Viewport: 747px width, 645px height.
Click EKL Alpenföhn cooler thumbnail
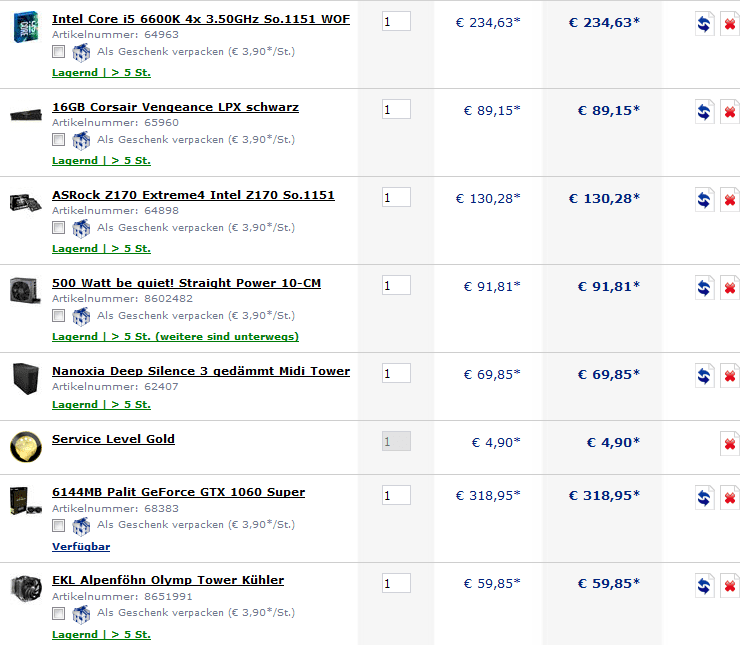tap(26, 589)
